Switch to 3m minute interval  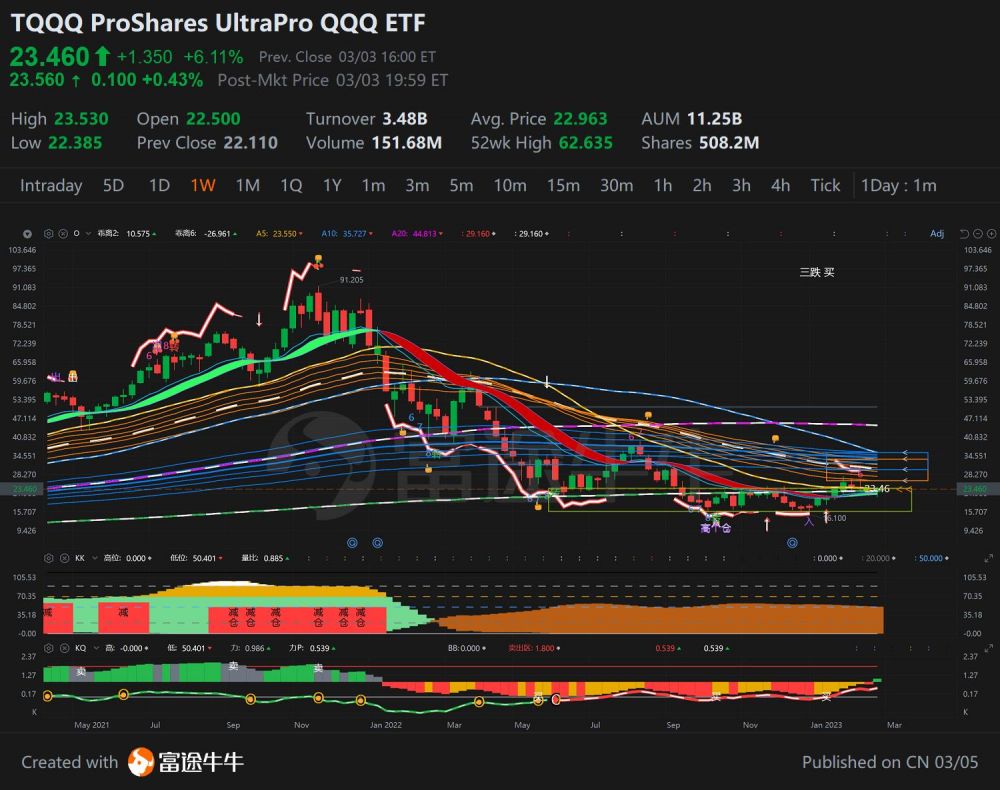pos(417,186)
